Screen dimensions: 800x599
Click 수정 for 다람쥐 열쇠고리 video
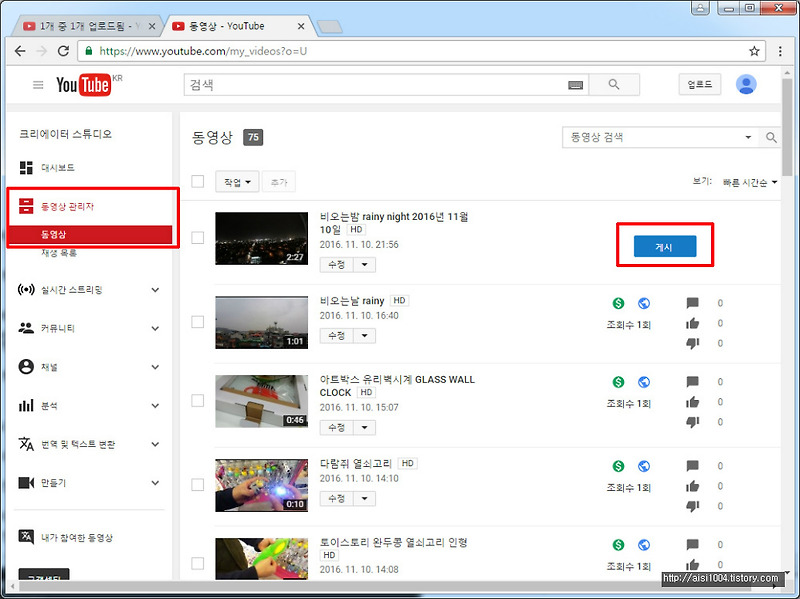(x=337, y=498)
